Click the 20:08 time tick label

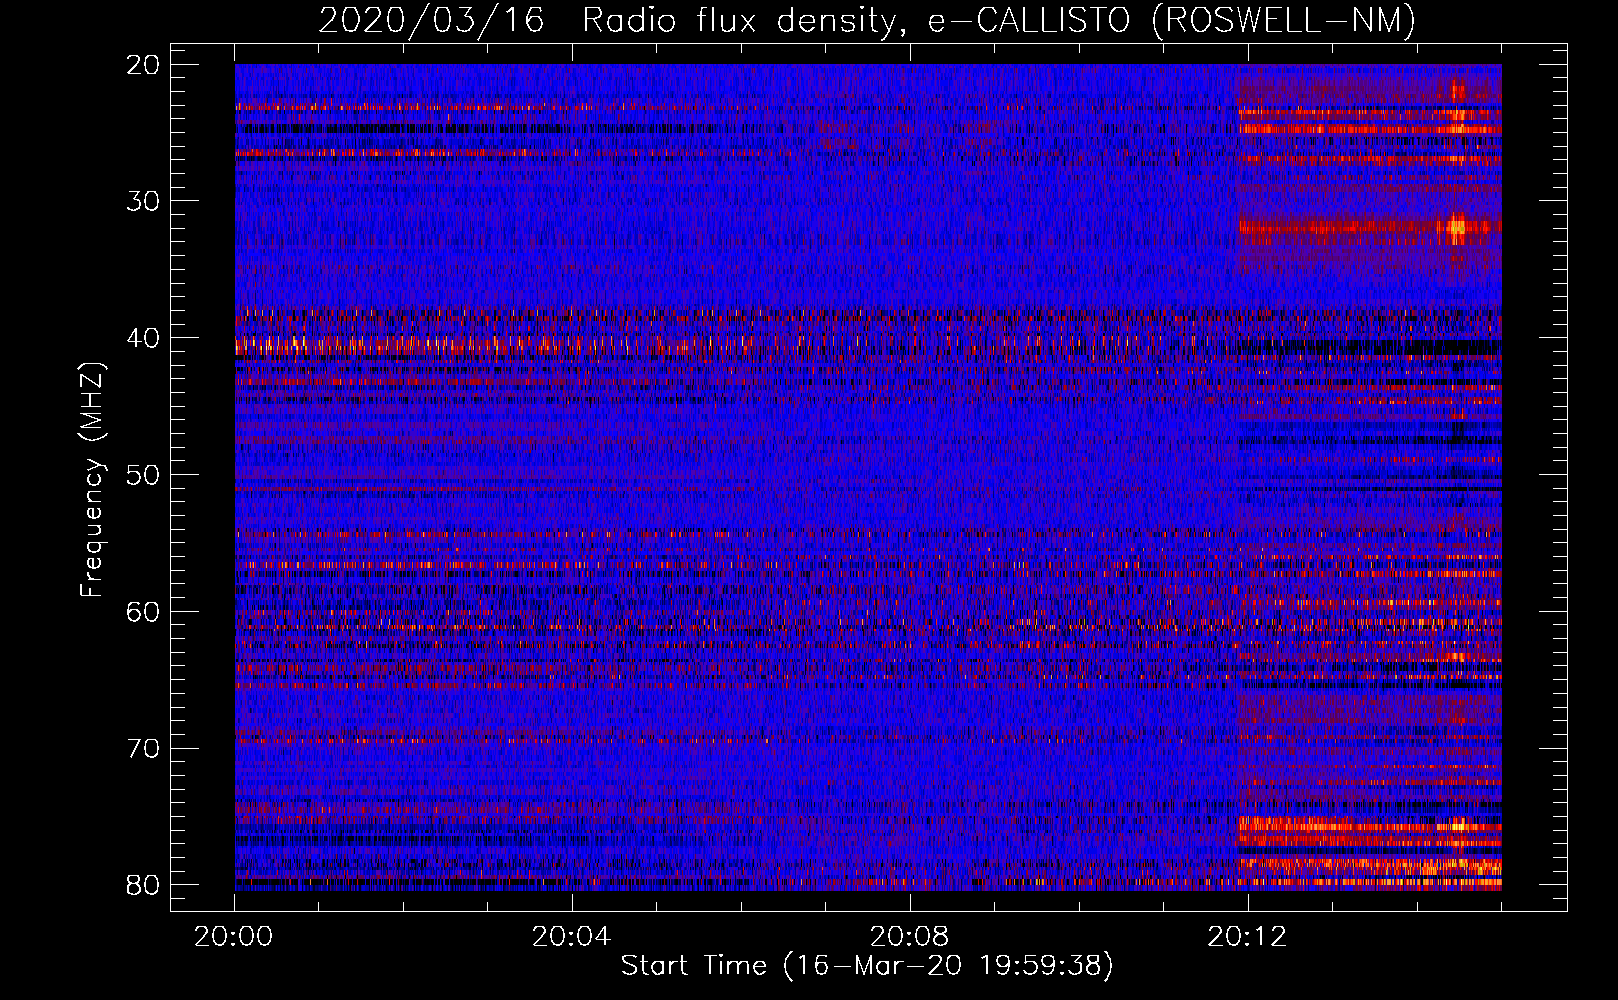909,937
